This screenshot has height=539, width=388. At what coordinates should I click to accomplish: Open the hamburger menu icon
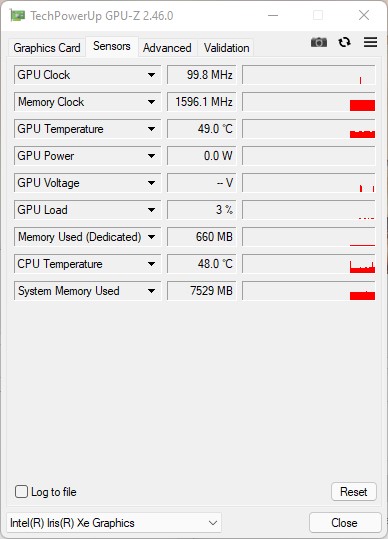pyautogui.click(x=370, y=42)
